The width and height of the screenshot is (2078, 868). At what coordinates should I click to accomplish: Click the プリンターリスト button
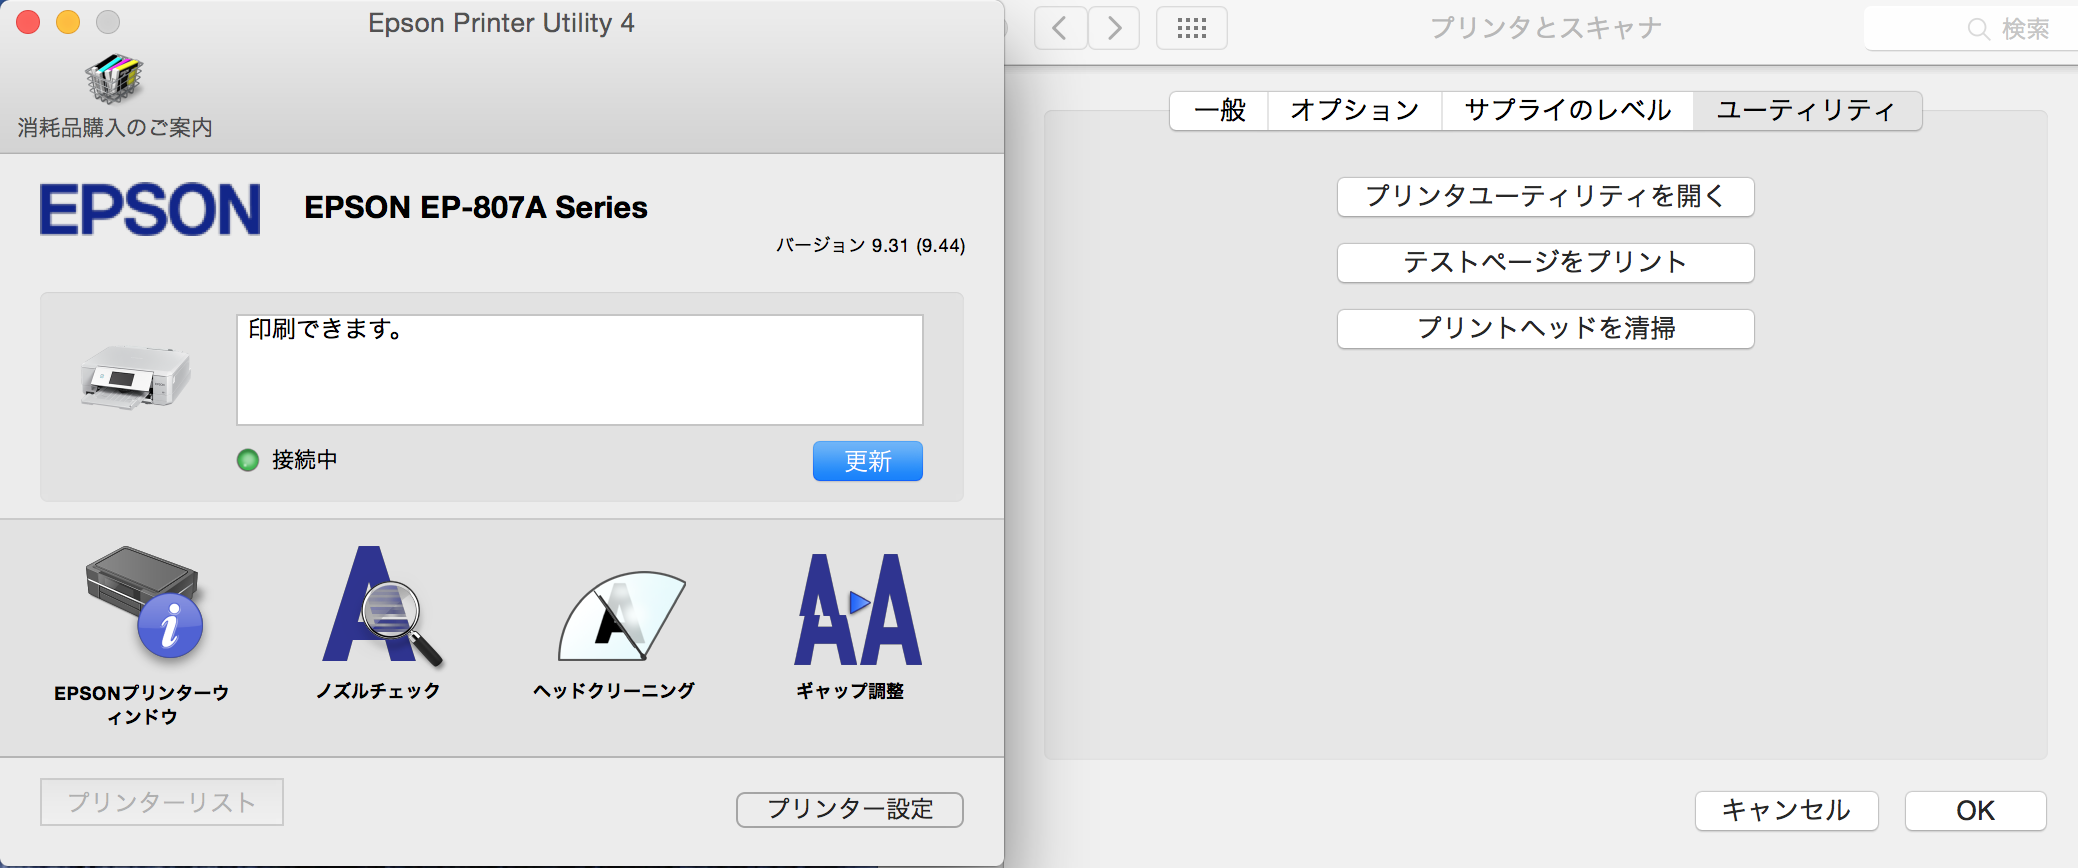(162, 802)
